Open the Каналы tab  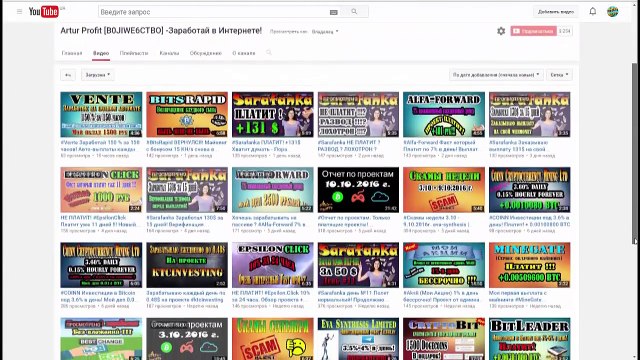pyautogui.click(x=169, y=53)
